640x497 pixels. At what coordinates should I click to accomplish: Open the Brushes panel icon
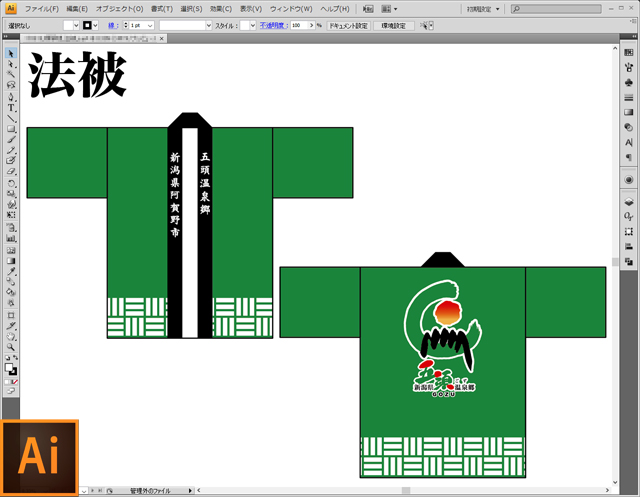[x=629, y=68]
